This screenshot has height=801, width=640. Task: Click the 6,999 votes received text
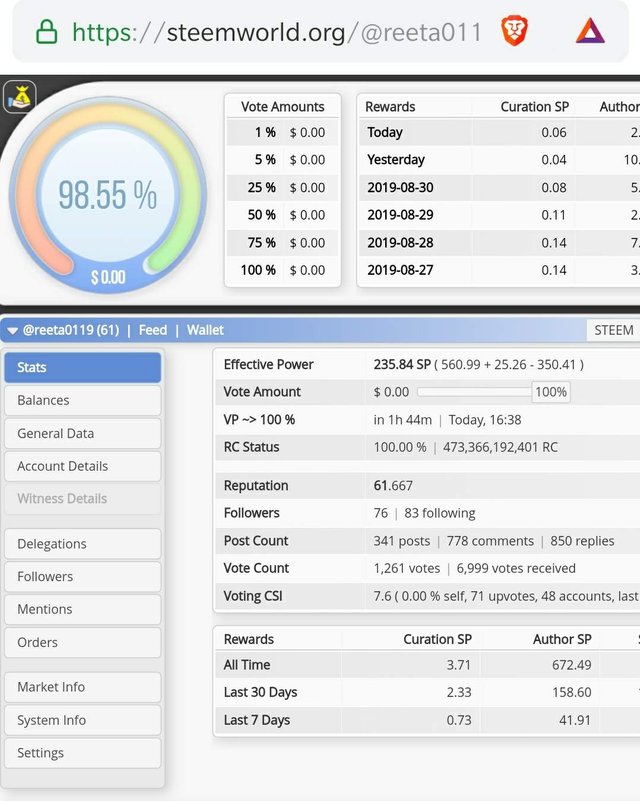pyautogui.click(x=516, y=568)
